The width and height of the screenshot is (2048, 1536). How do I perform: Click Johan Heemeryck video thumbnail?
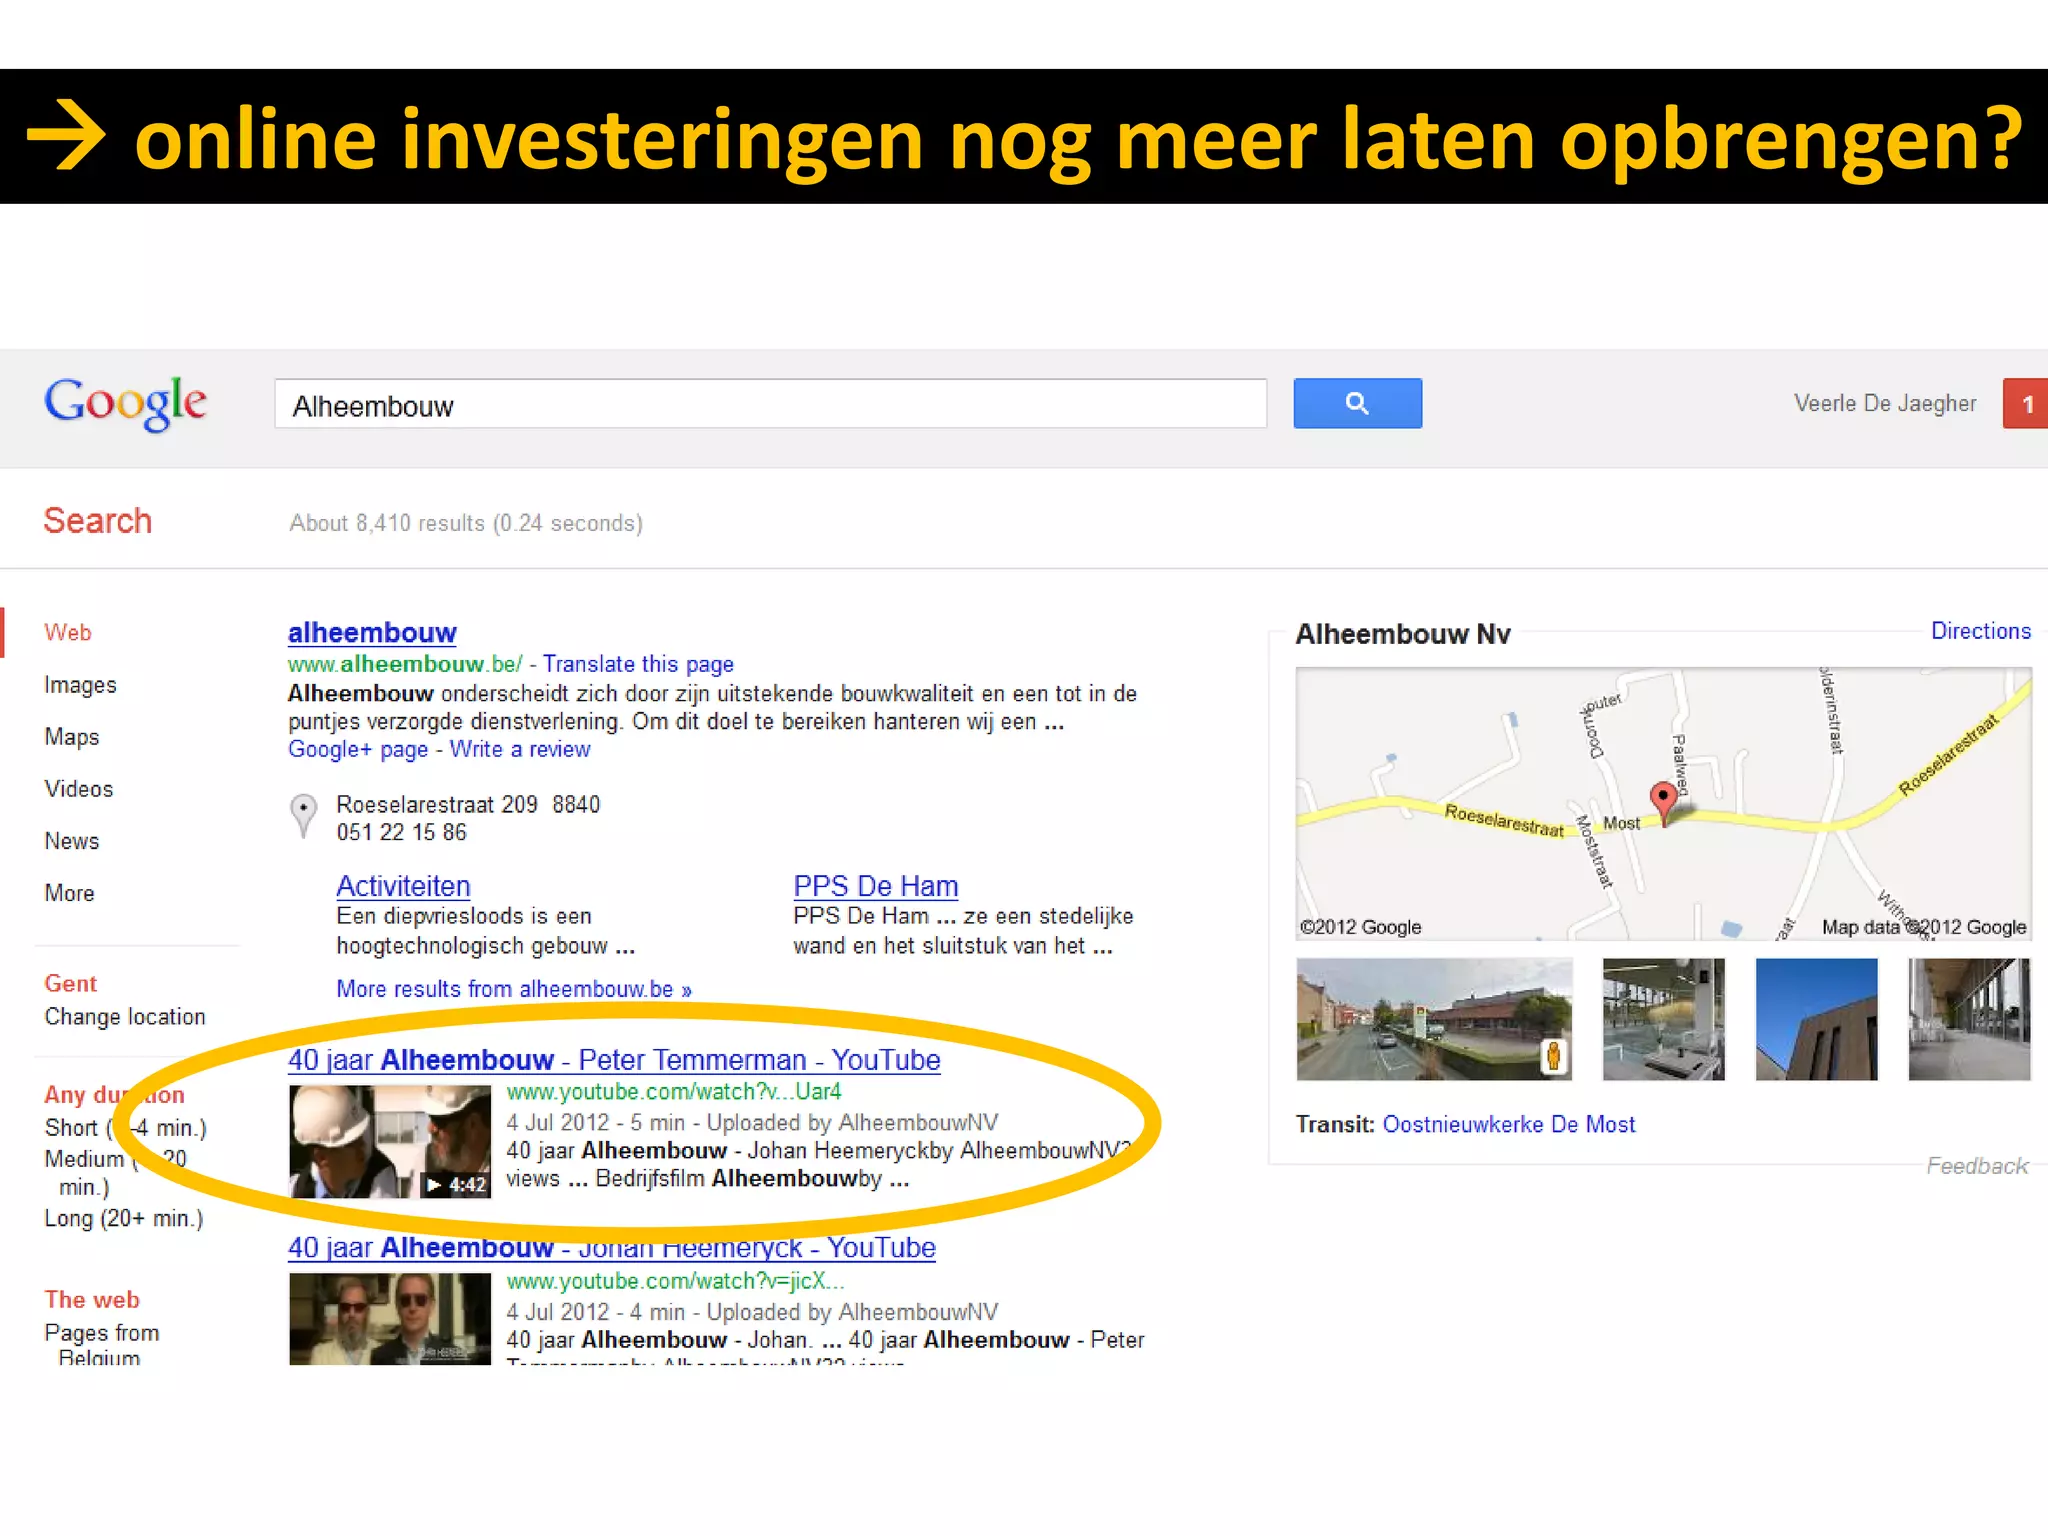(390, 1319)
